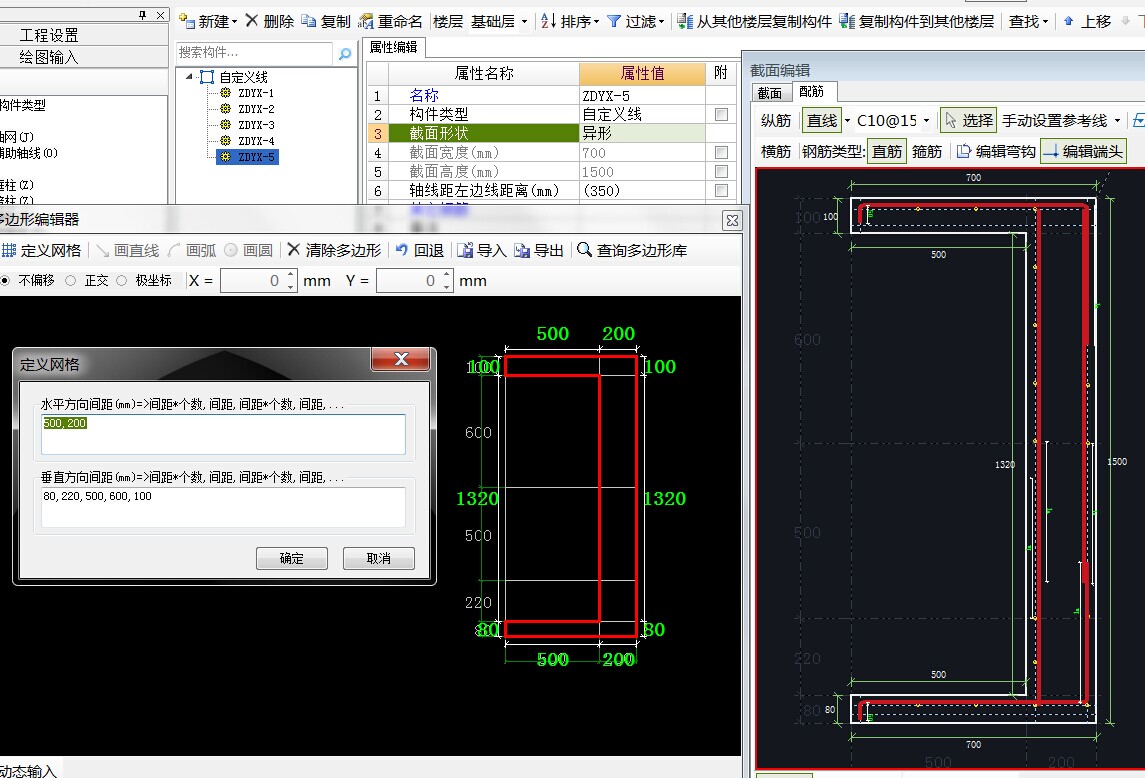Image resolution: width=1145 pixels, height=778 pixels.
Task: Open the 排序 dropdown arrow
Action: 596,22
